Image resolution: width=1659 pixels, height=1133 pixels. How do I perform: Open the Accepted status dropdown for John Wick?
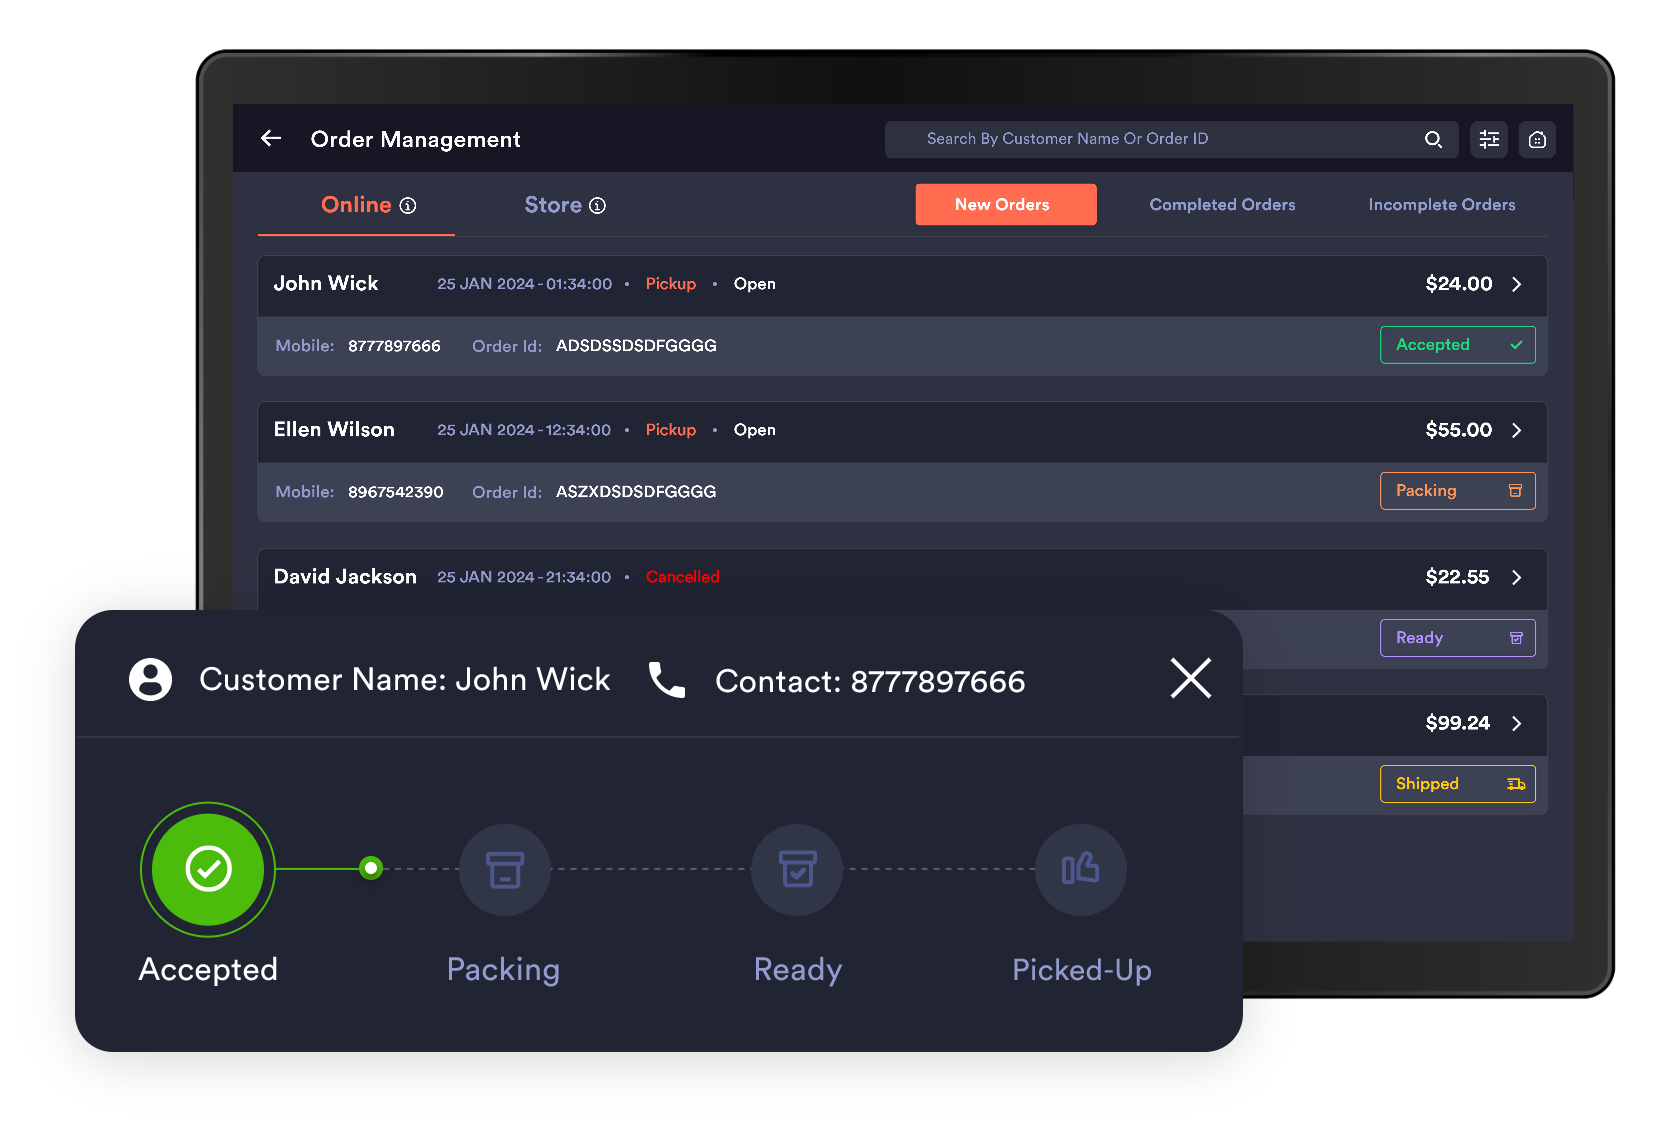point(1457,345)
